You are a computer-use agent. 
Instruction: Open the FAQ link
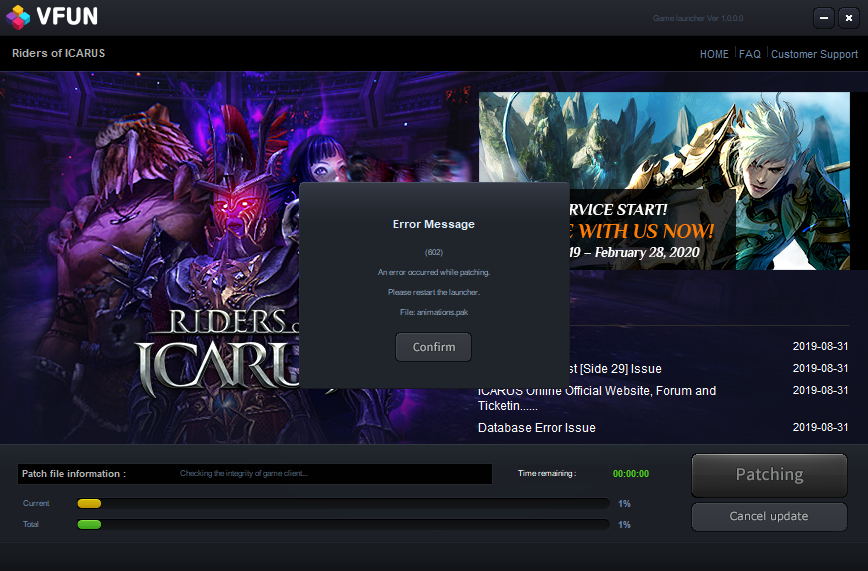click(750, 54)
